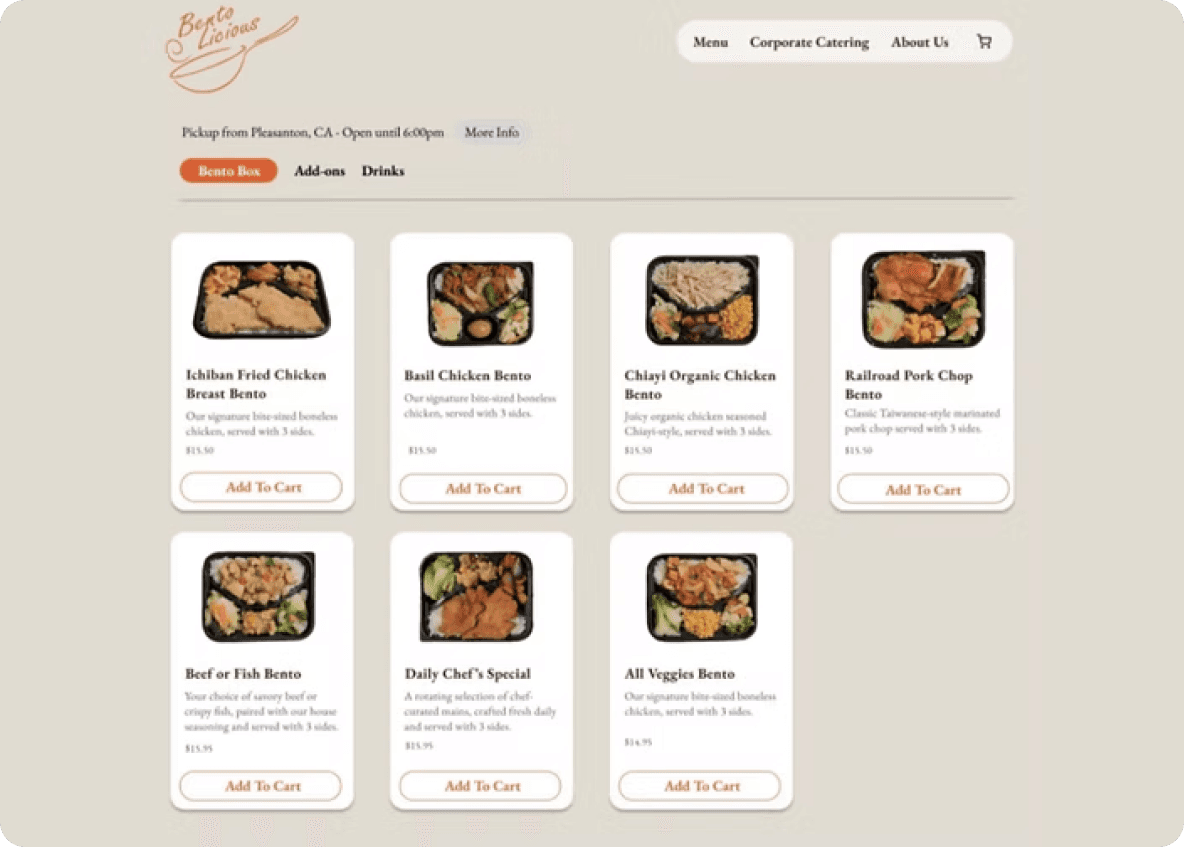Viewport: 1184px width, 847px height.
Task: Open the Basil Chicken Bento photo
Action: coord(480,302)
